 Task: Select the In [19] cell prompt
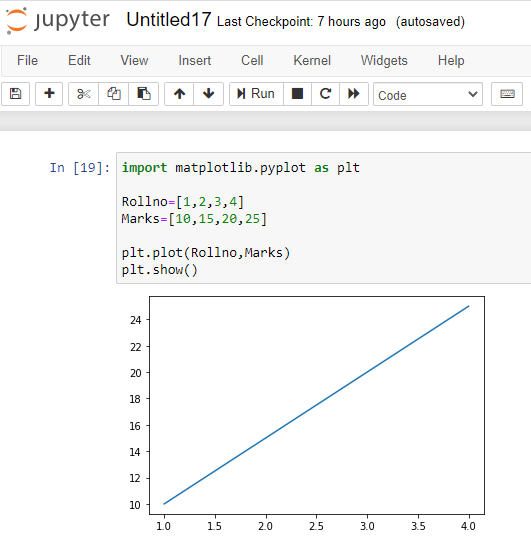[80, 168]
